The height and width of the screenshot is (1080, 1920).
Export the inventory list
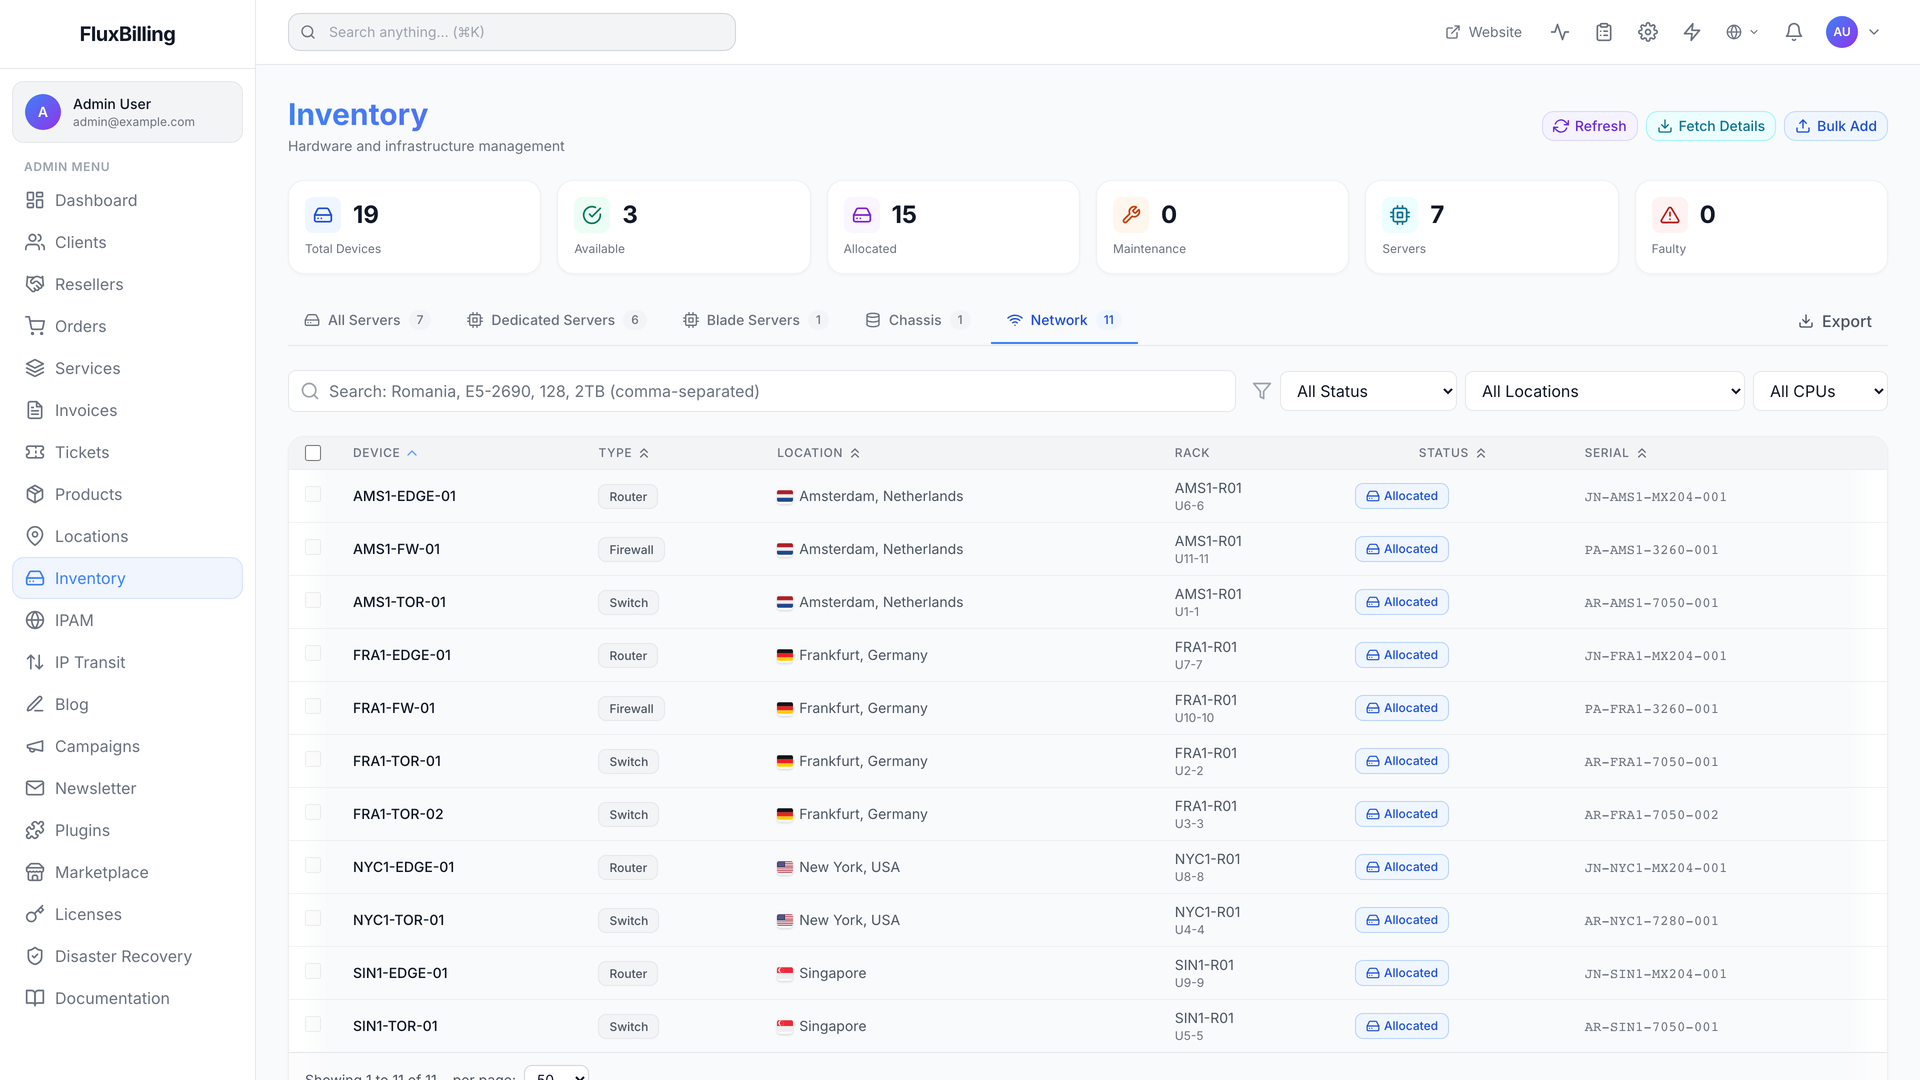click(x=1834, y=321)
